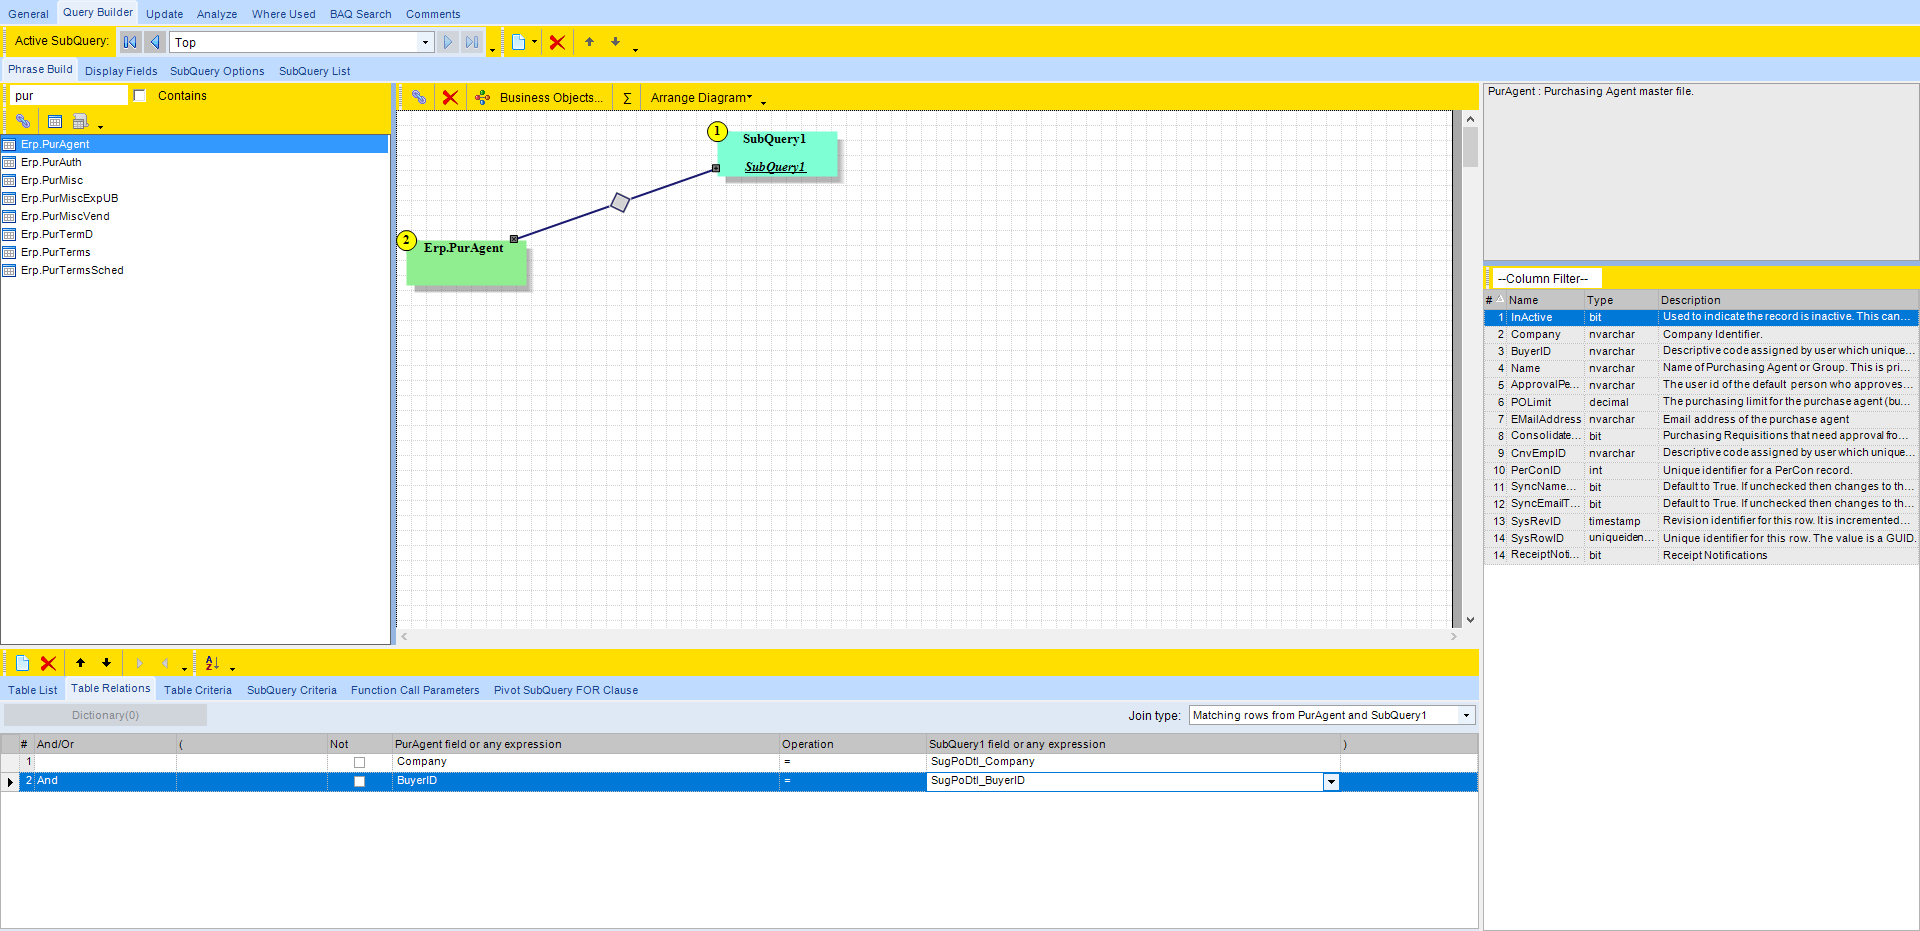Click the greyed right arrow in the relations toolbar
The image size is (1920, 931).
140,663
